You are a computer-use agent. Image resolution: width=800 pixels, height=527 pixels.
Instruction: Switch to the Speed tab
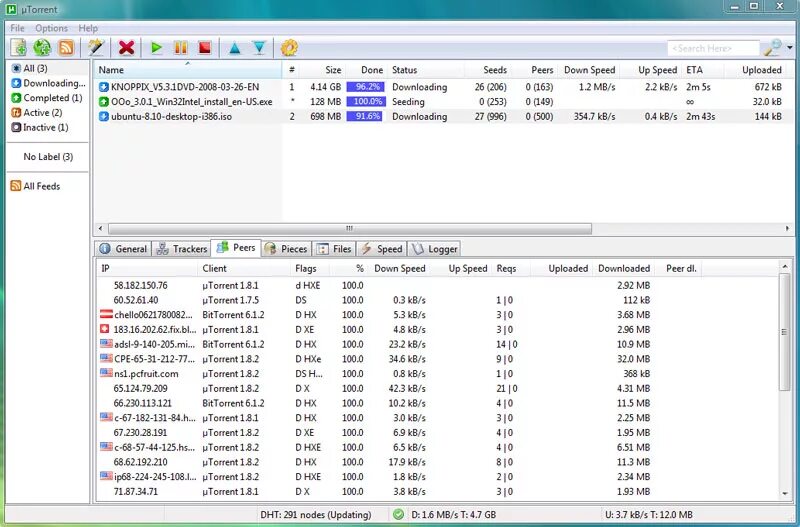point(382,249)
